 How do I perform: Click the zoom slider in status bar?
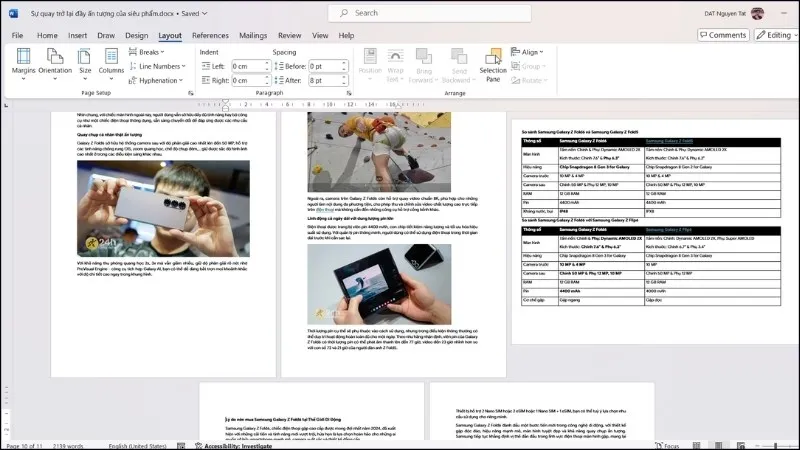[776, 446]
